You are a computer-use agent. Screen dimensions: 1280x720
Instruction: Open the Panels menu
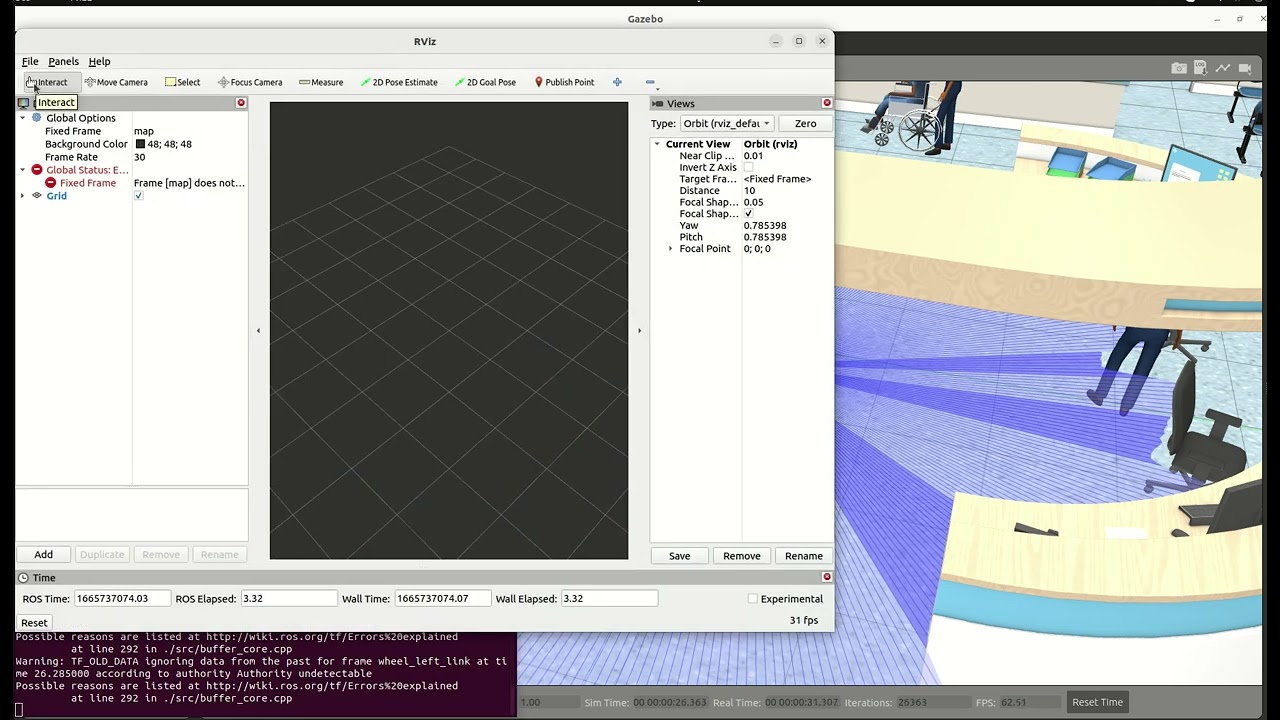point(63,61)
